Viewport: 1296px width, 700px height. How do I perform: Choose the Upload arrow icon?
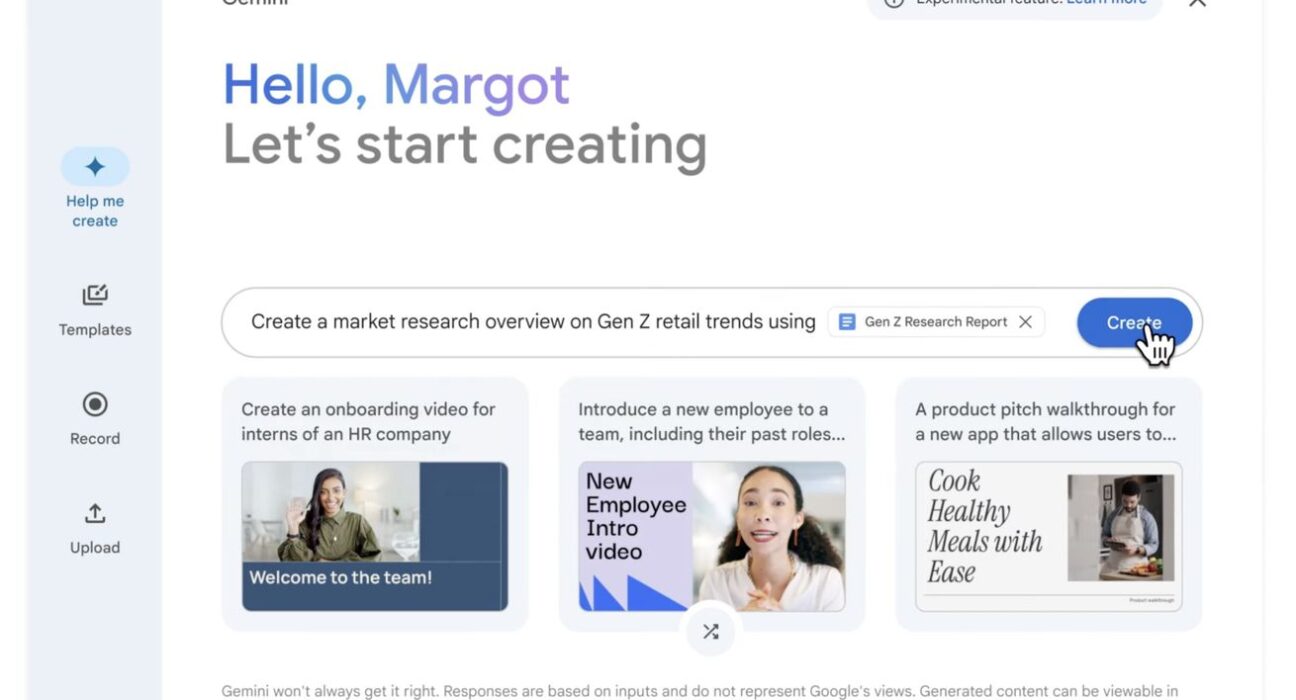pos(95,513)
